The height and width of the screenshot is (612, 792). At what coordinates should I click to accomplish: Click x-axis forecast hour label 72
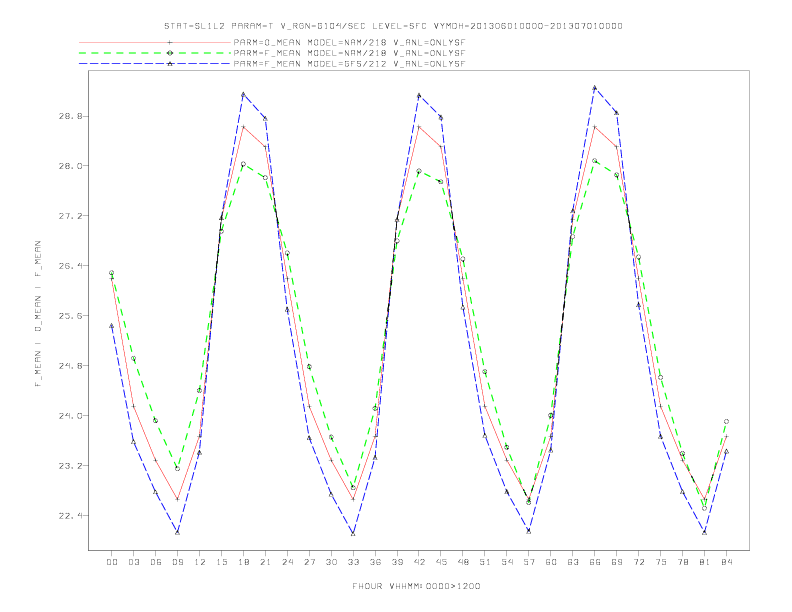coord(638,562)
